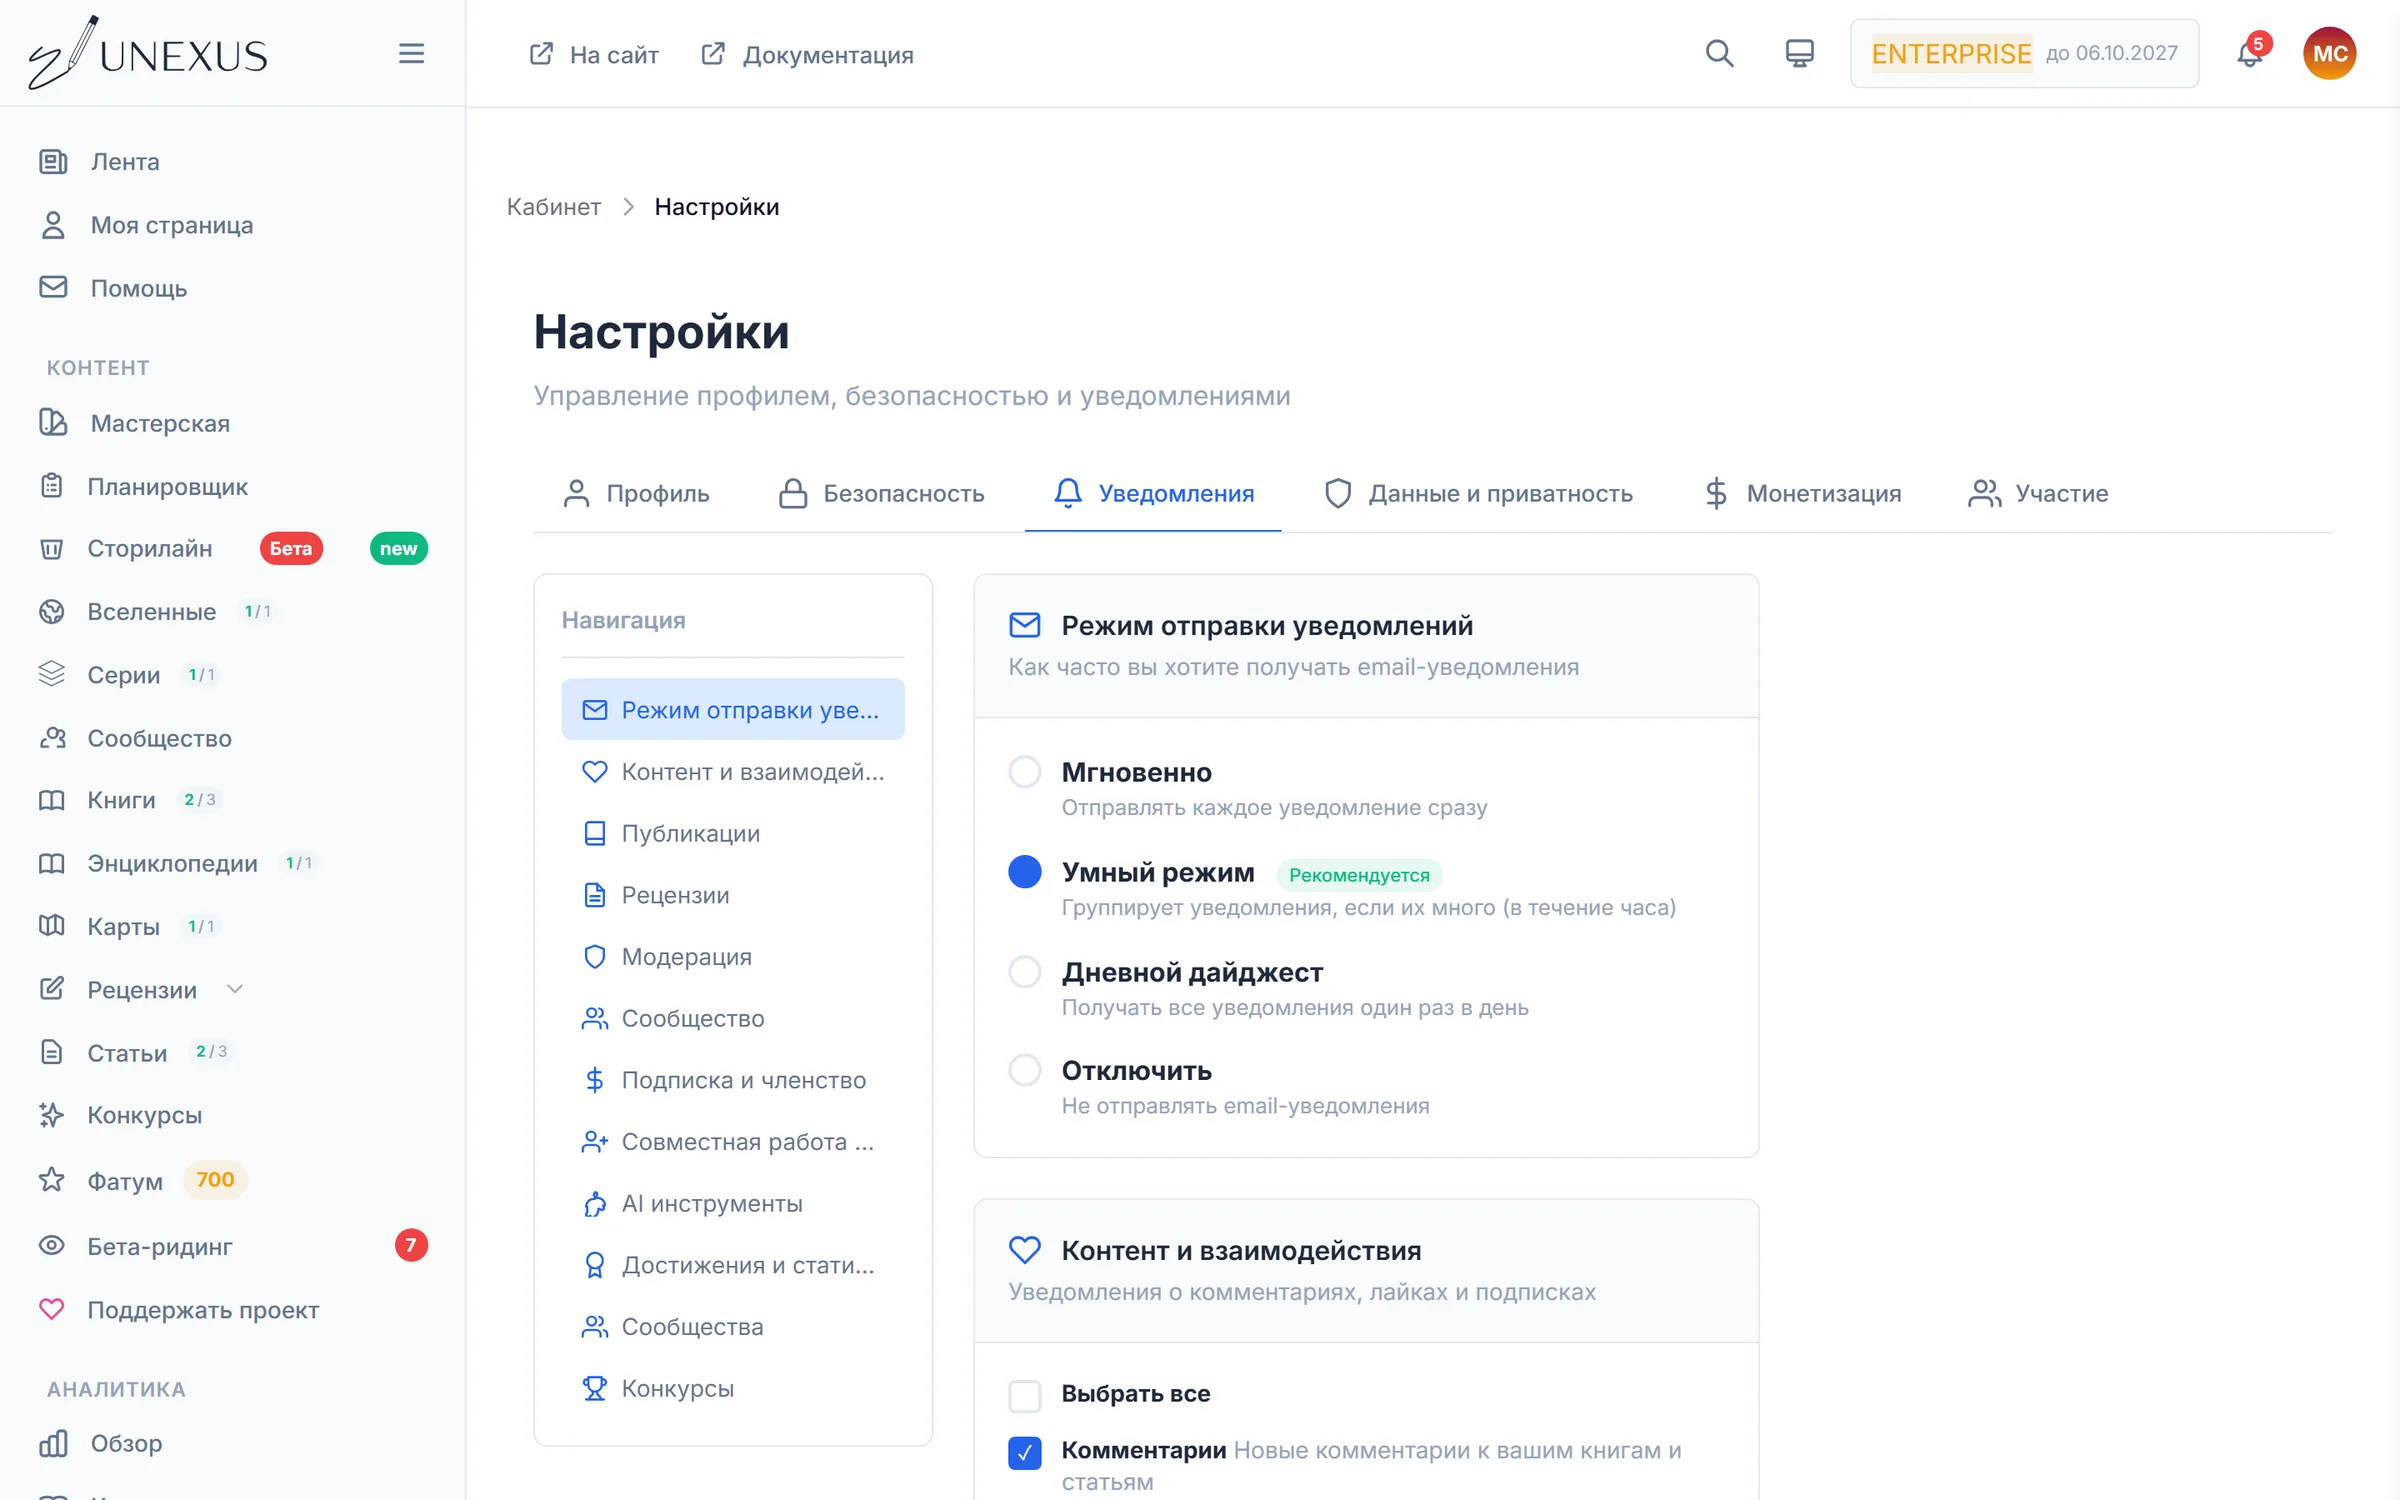The height and width of the screenshot is (1500, 2400).
Task: Switch to the Монетизация tab
Action: pos(1802,493)
